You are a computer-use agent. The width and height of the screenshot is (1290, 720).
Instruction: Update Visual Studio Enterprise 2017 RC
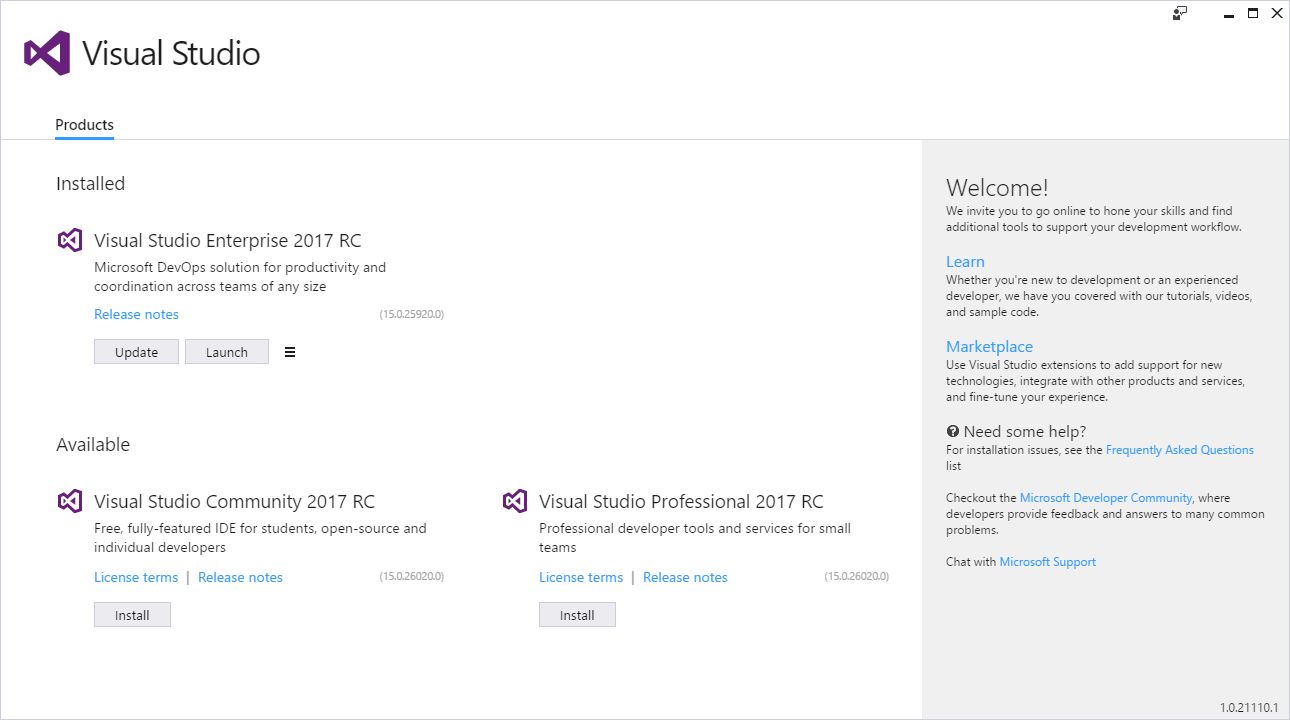136,352
